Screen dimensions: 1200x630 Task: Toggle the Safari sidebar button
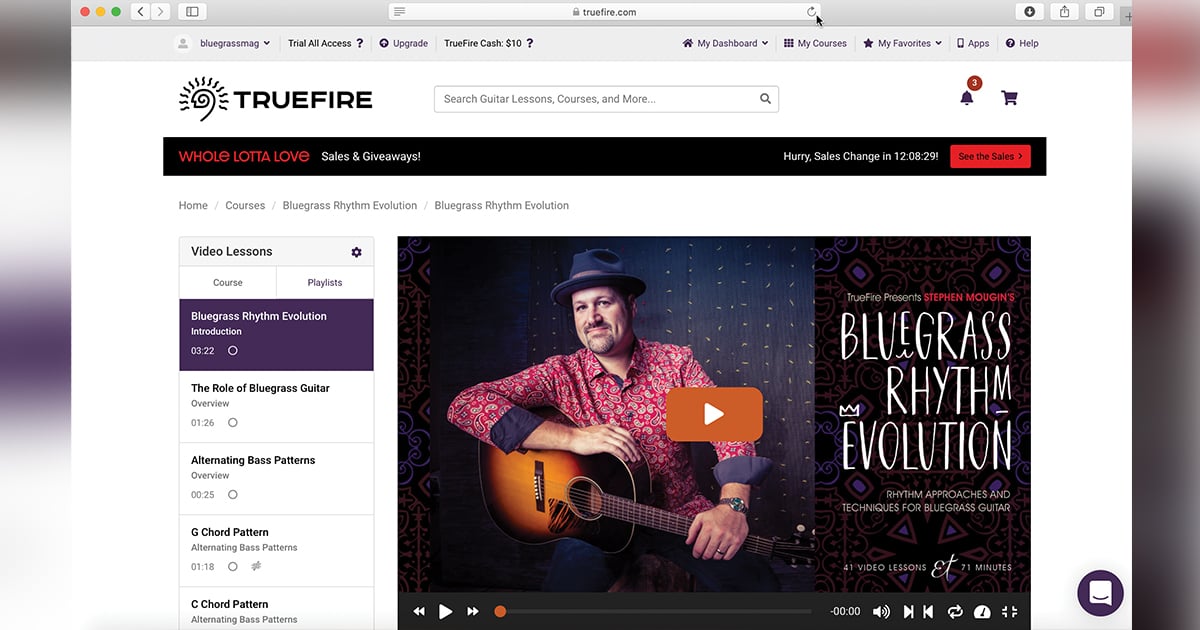pyautogui.click(x=192, y=12)
